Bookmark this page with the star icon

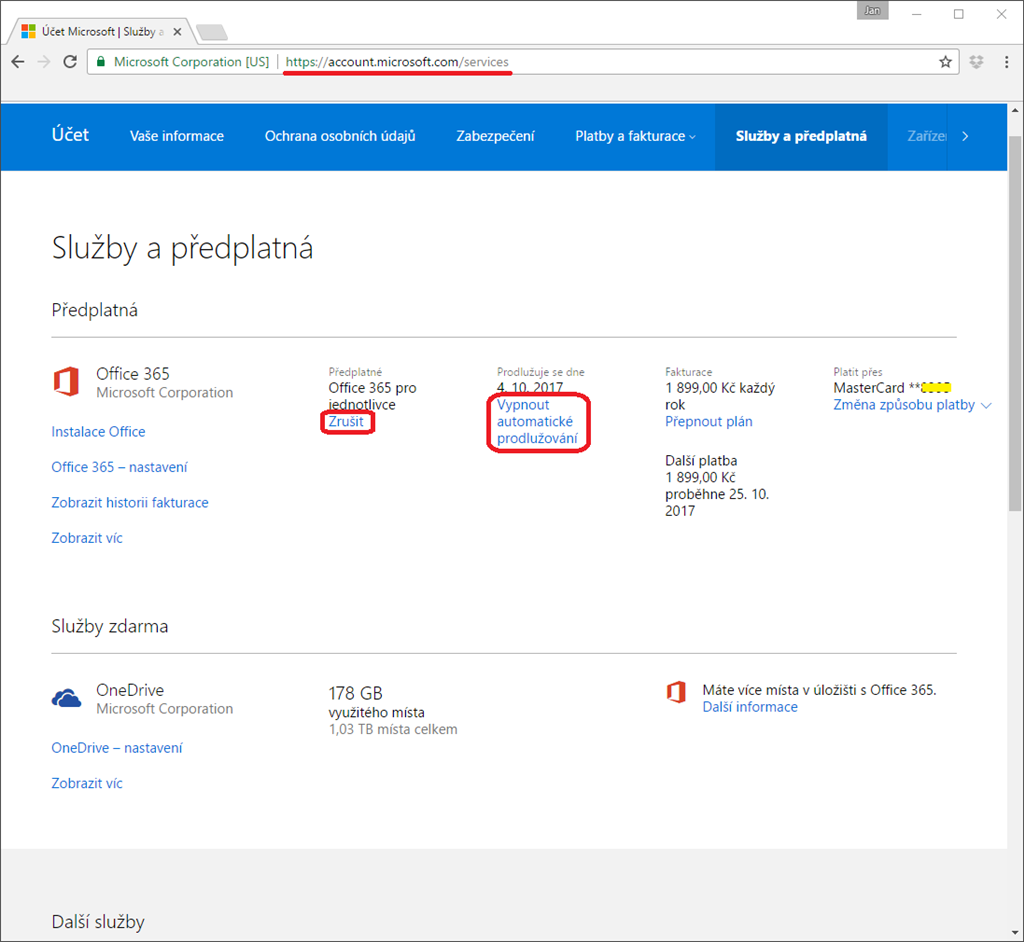945,62
